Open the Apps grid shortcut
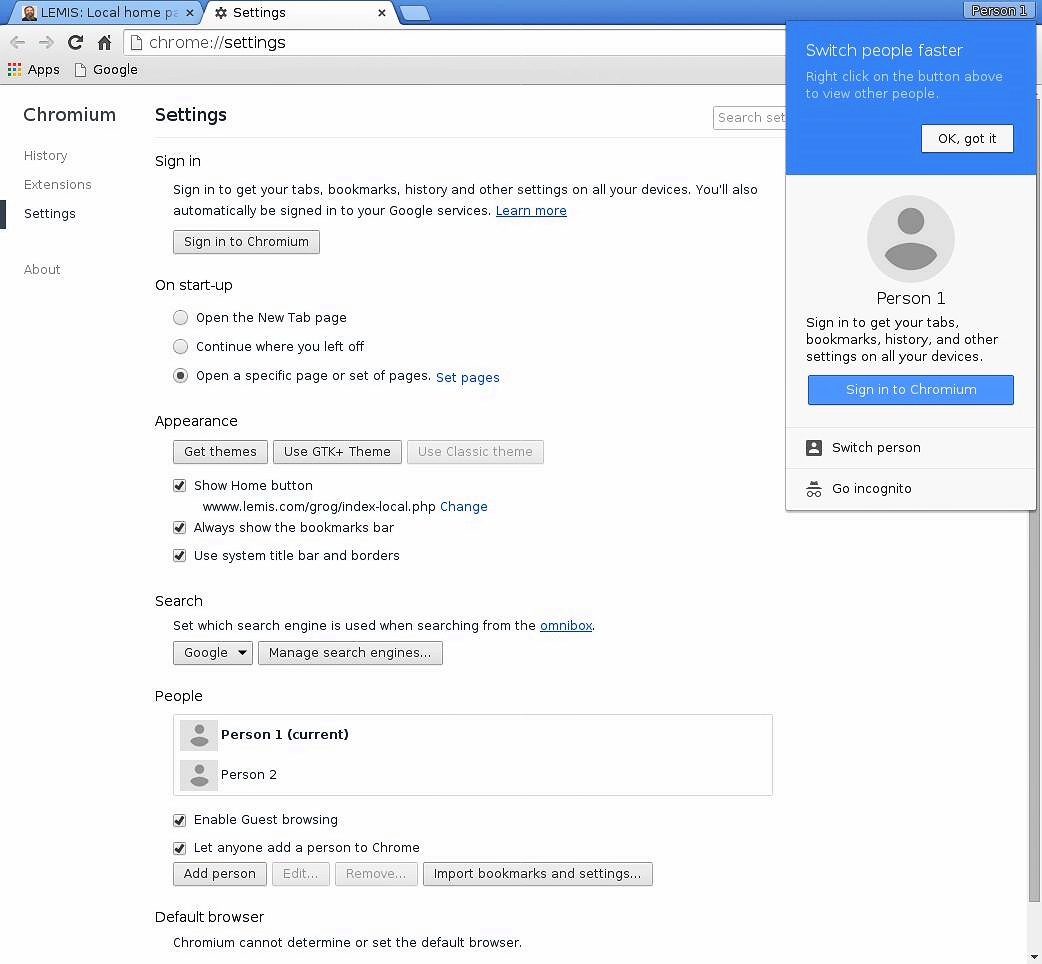This screenshot has height=964, width=1042. pyautogui.click(x=34, y=70)
